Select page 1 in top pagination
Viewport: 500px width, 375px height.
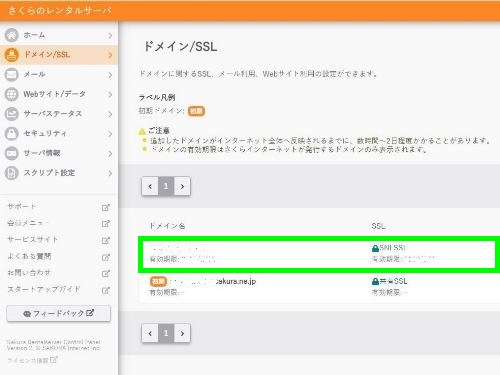[x=166, y=186]
